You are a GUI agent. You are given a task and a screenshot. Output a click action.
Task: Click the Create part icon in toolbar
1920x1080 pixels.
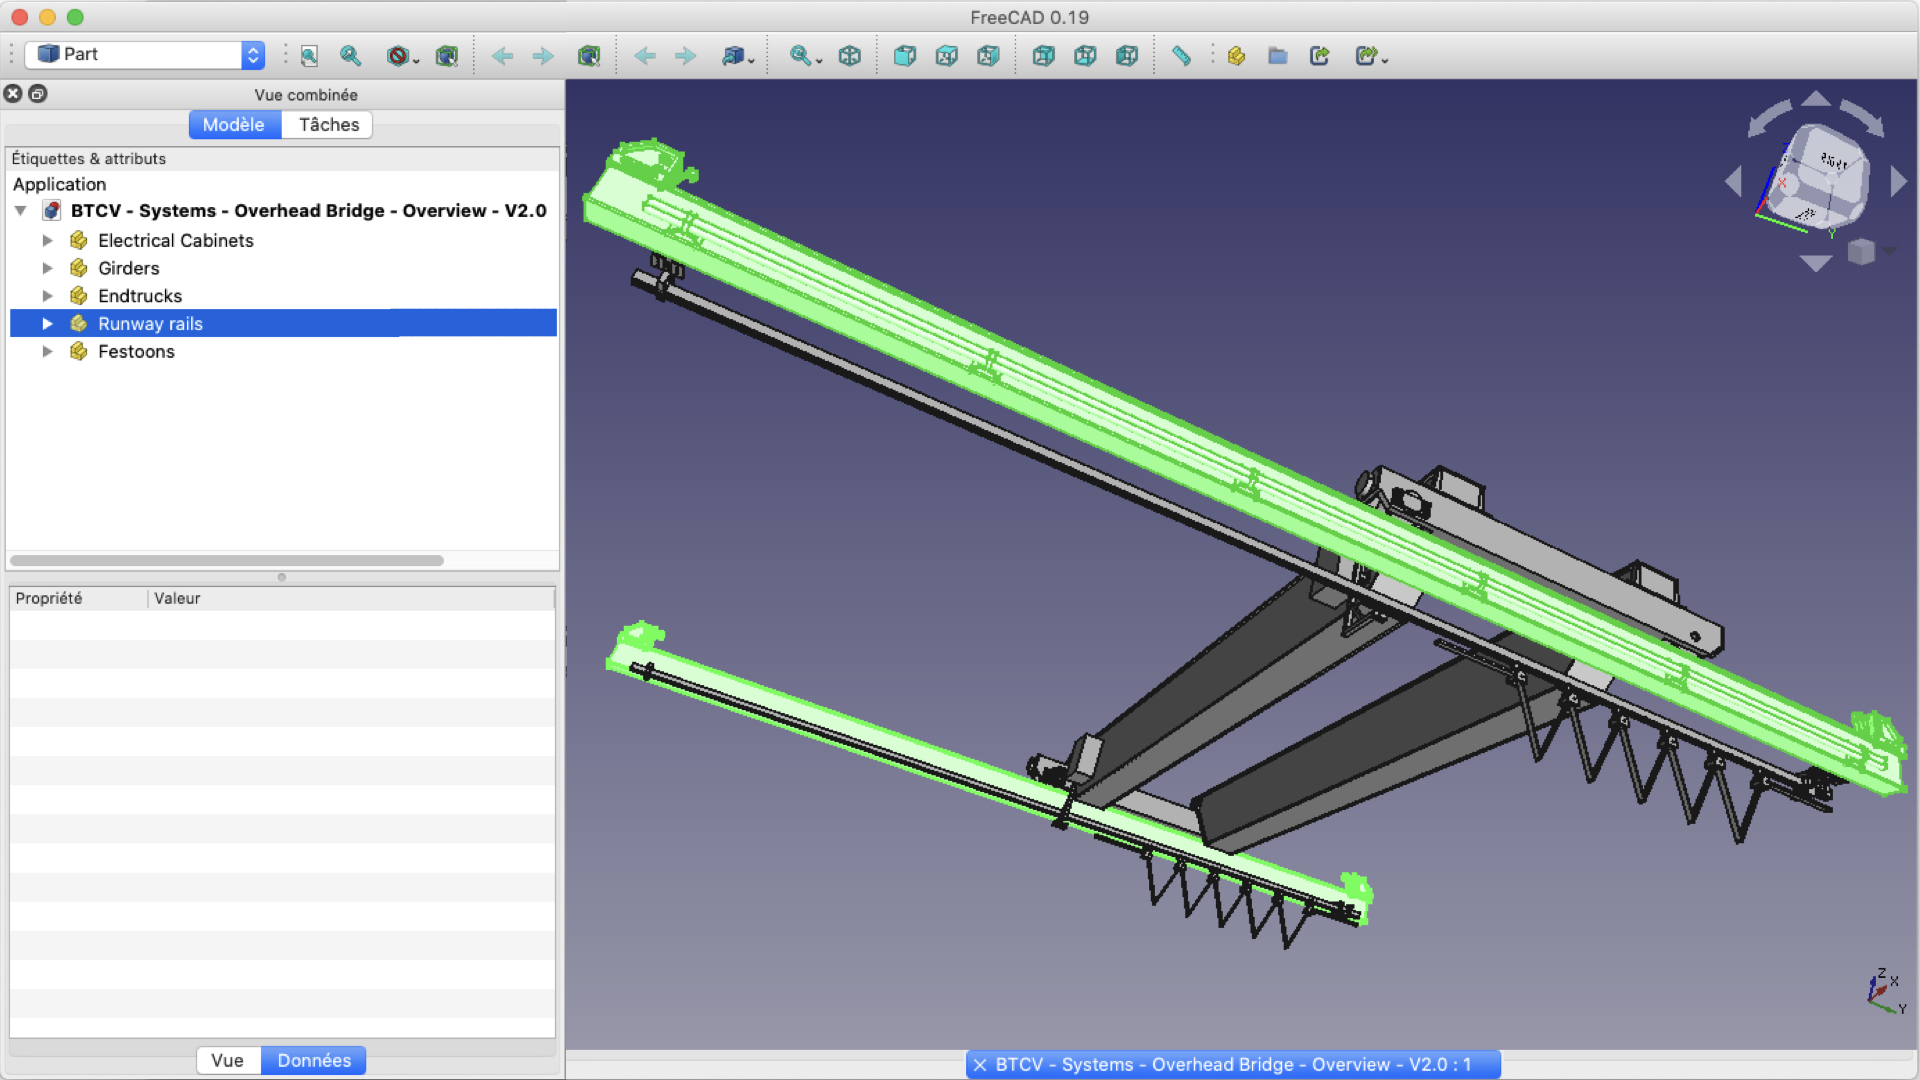point(1236,56)
